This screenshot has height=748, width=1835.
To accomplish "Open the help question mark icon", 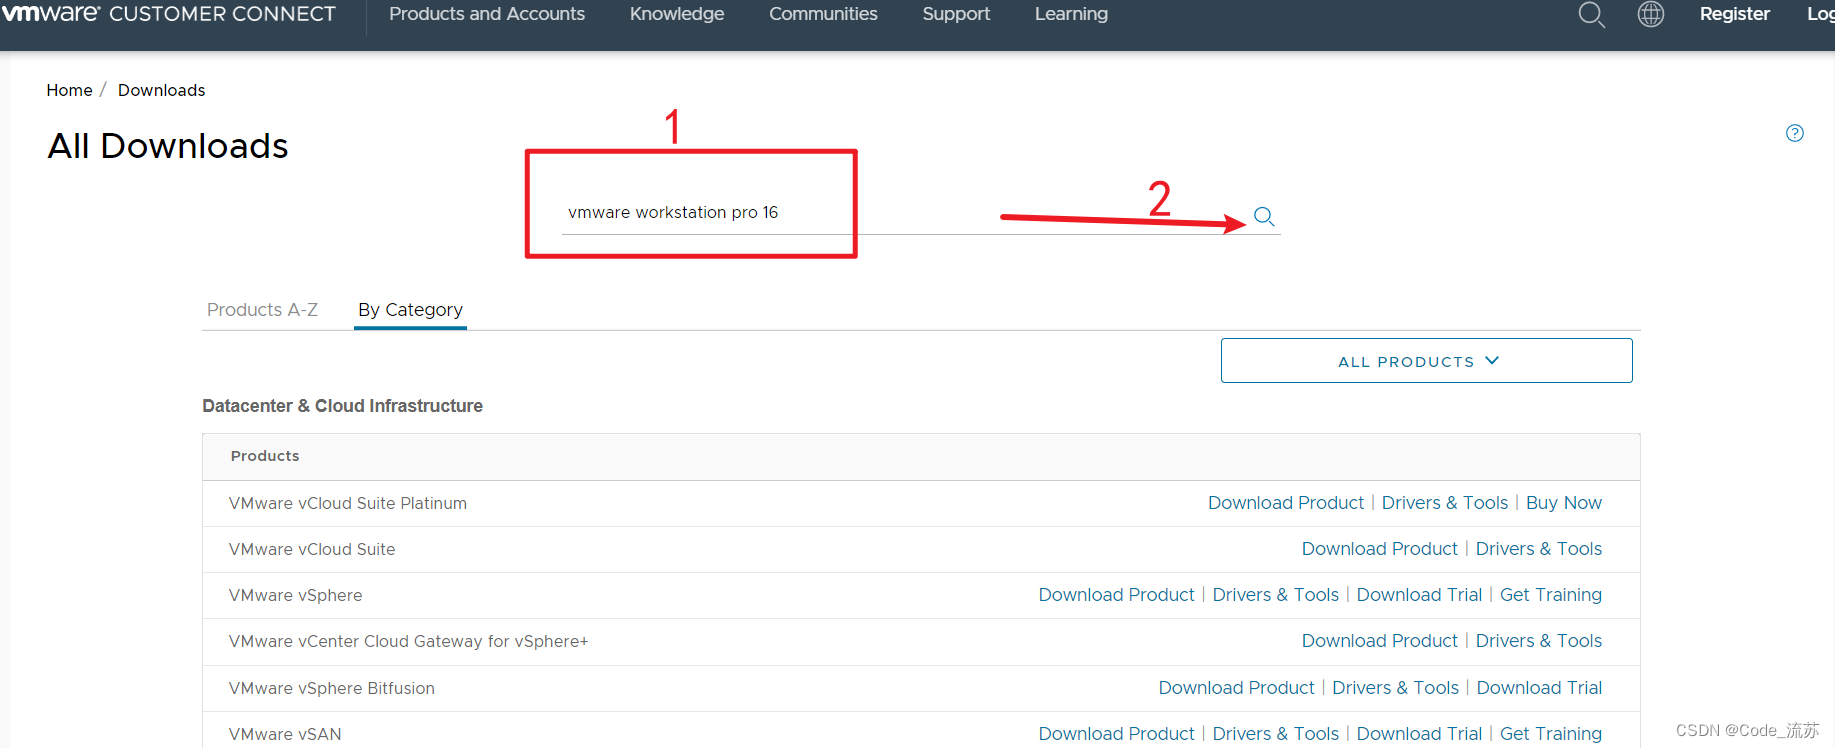I will coord(1795,133).
